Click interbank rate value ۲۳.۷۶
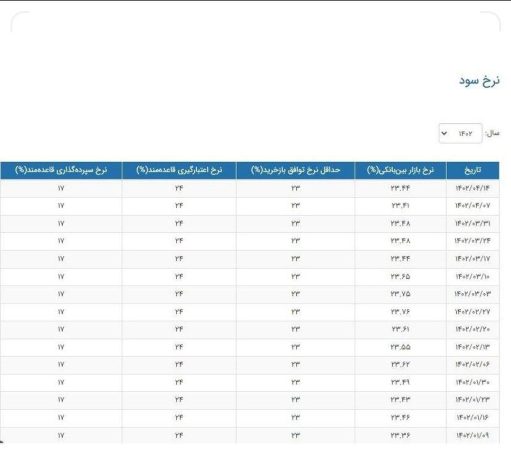This screenshot has width=511, height=450. pyautogui.click(x=400, y=312)
